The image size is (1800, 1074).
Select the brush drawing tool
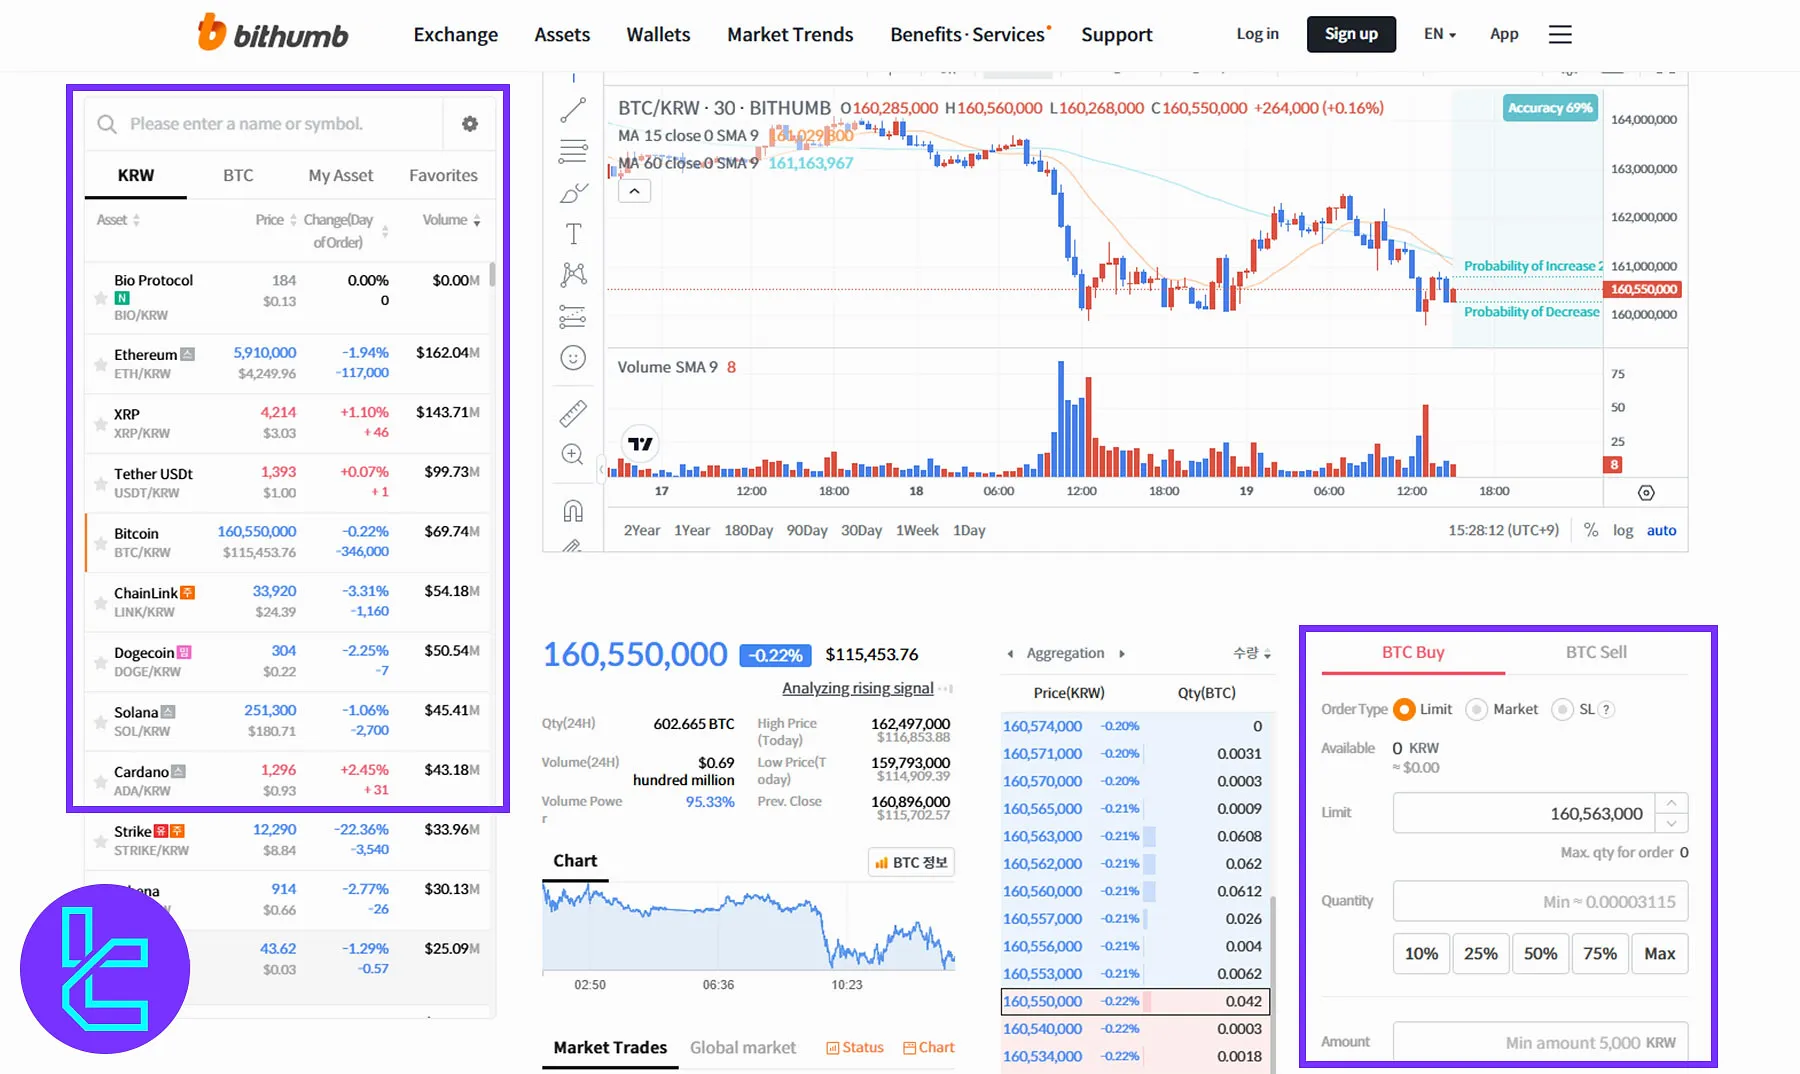point(573,193)
